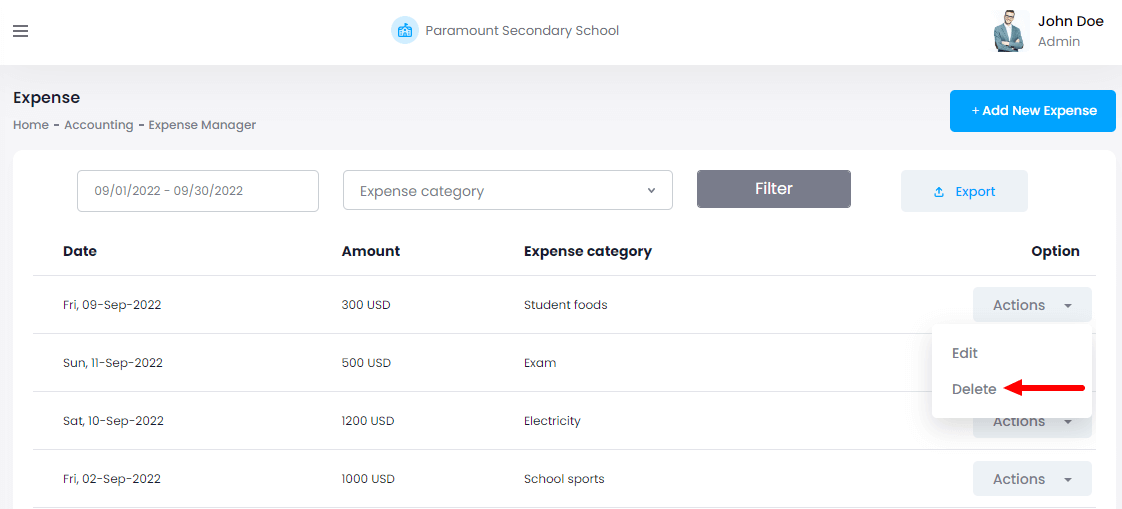This screenshot has height=509, width=1122.
Task: Click the upload icon on Export button
Action: coord(939,192)
